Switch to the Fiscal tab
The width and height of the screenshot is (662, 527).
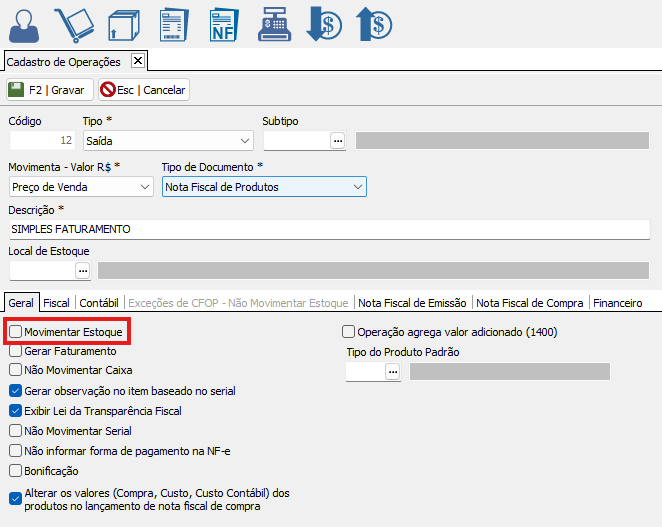56,302
